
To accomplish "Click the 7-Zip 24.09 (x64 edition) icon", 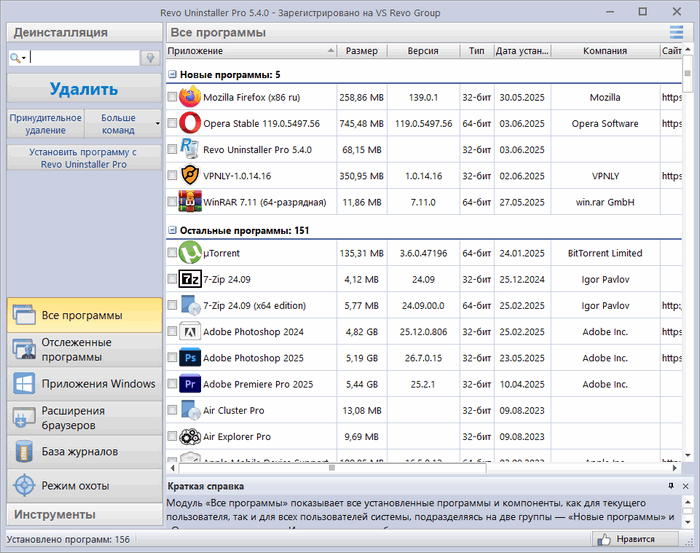I will click(190, 305).
